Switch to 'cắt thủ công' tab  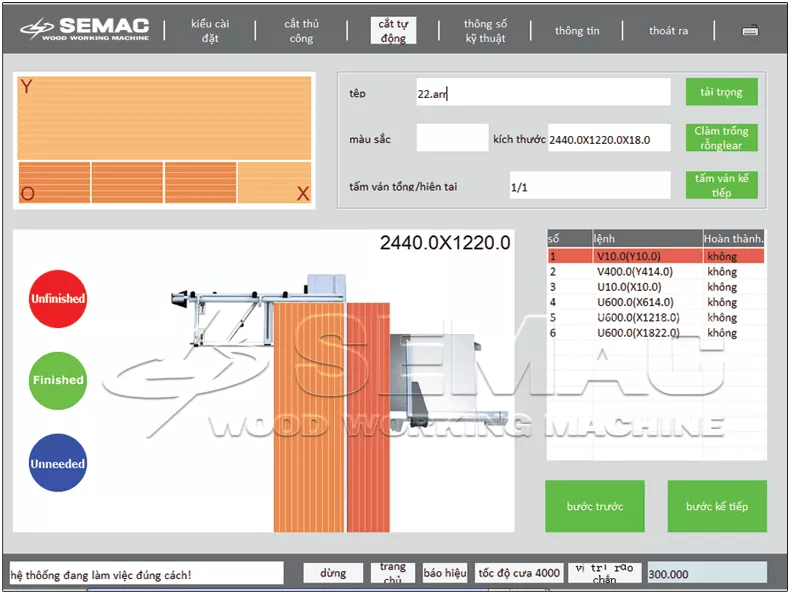coord(301,31)
